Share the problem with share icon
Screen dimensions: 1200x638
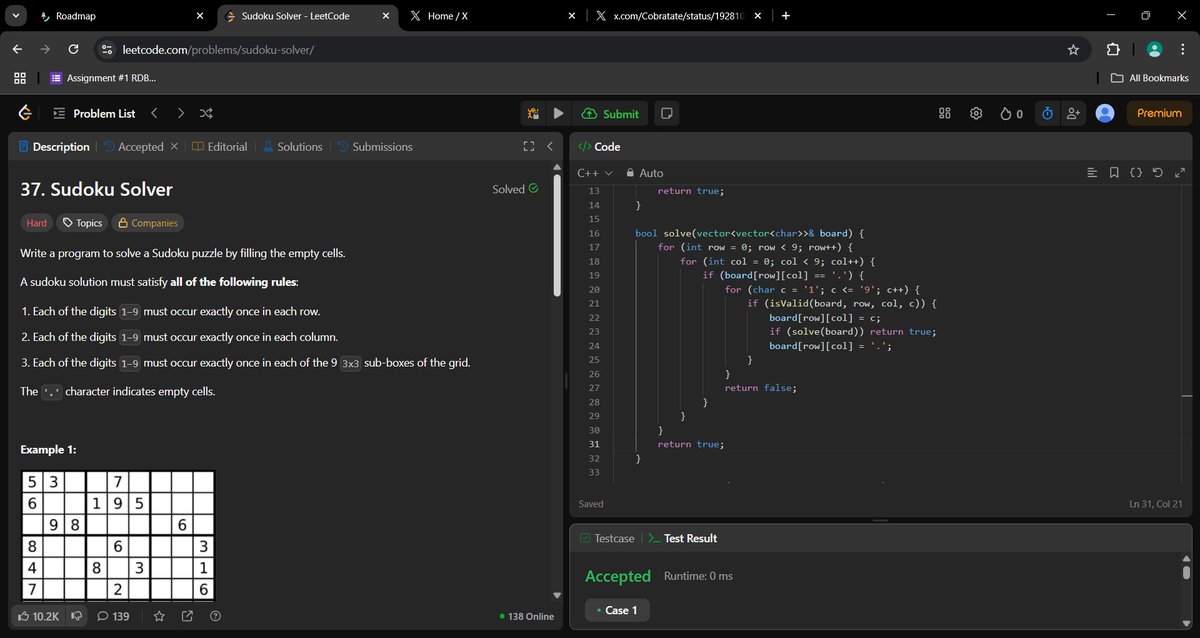(187, 616)
